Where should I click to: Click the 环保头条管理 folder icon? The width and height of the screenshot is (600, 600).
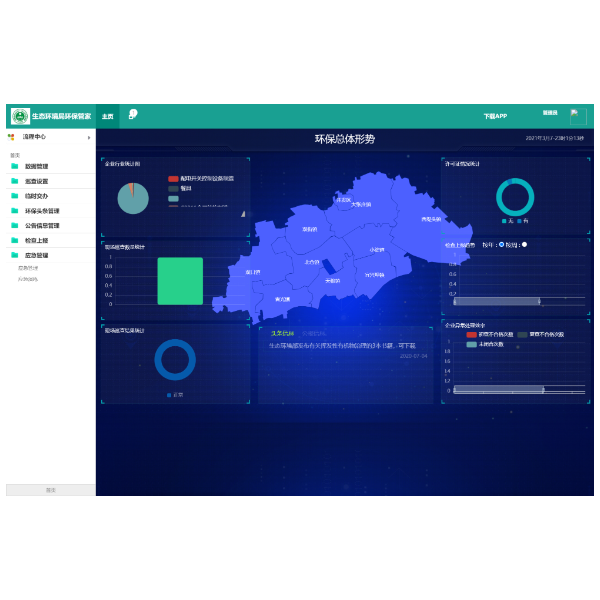(15, 211)
